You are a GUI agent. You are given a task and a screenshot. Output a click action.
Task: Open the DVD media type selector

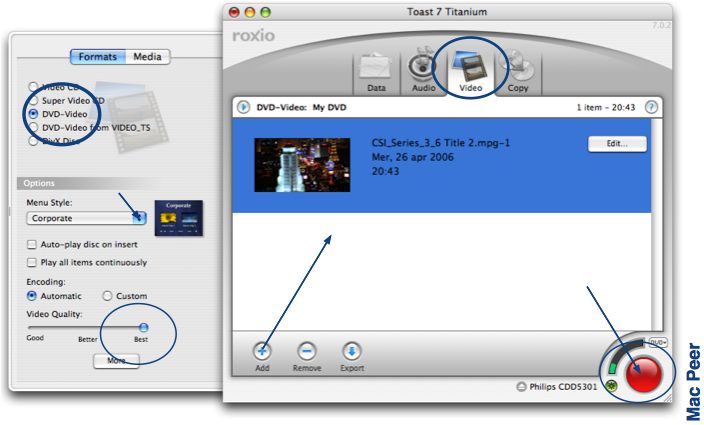[x=658, y=342]
